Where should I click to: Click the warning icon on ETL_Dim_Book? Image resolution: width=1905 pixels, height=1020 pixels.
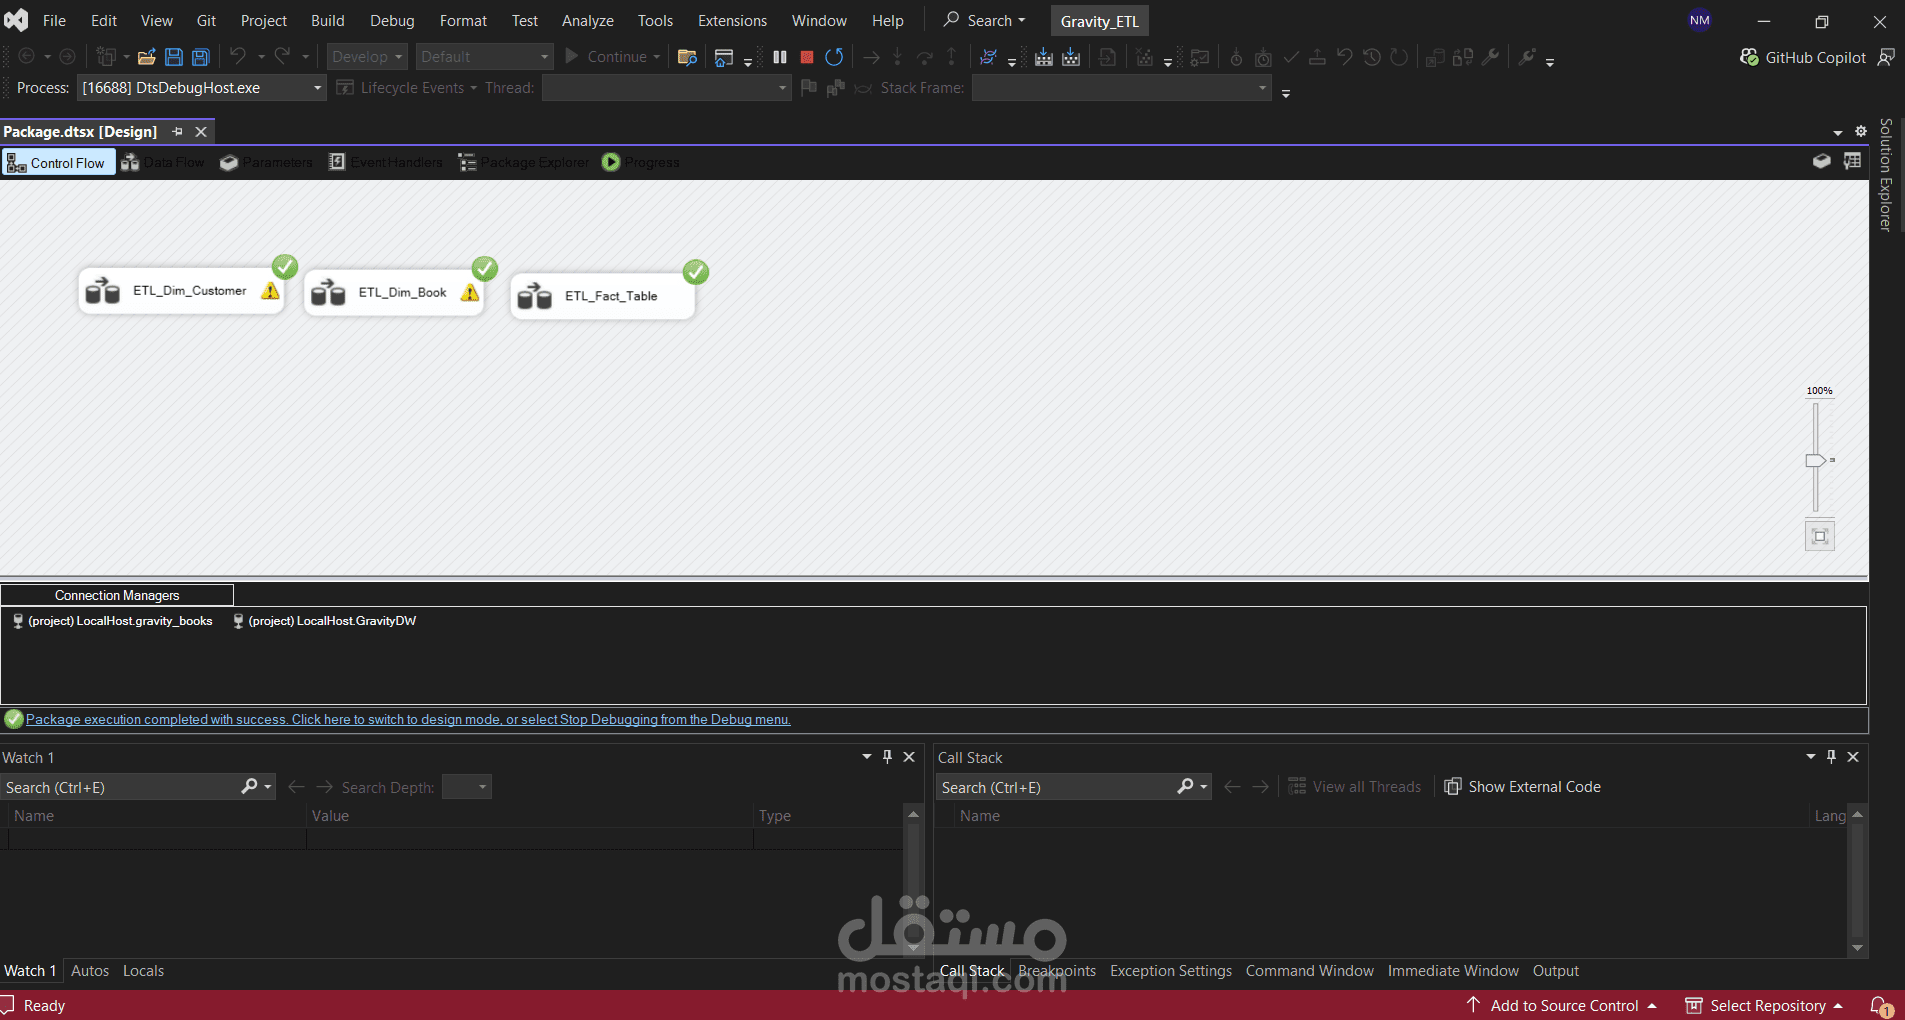click(x=470, y=292)
